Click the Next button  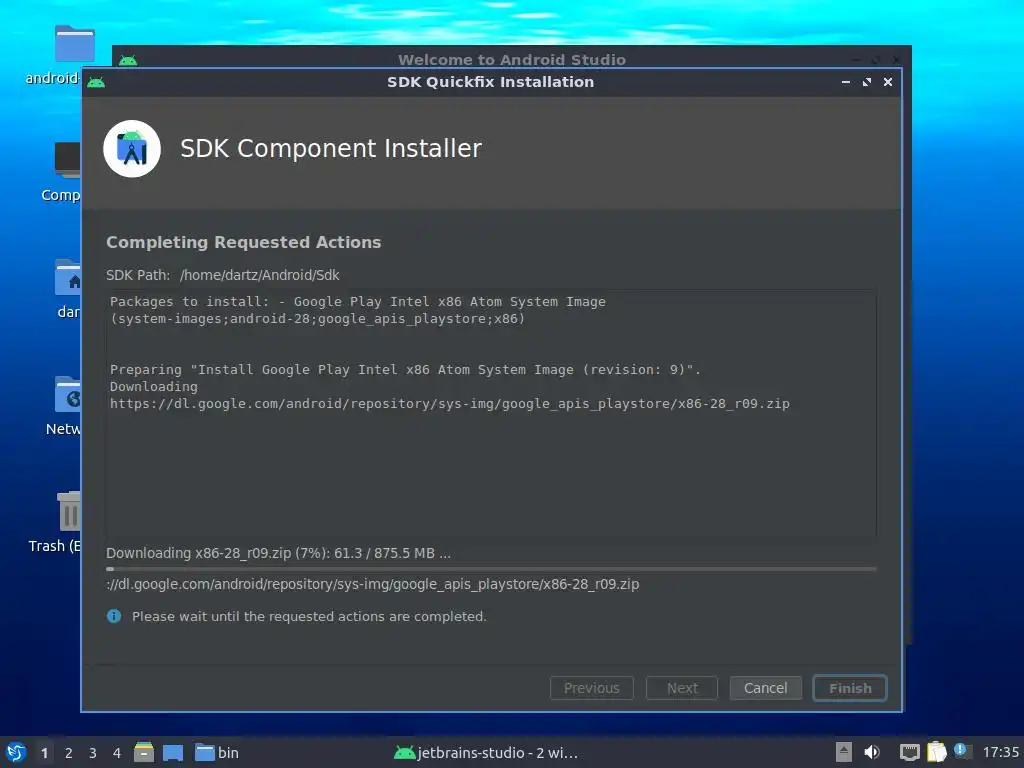click(682, 688)
